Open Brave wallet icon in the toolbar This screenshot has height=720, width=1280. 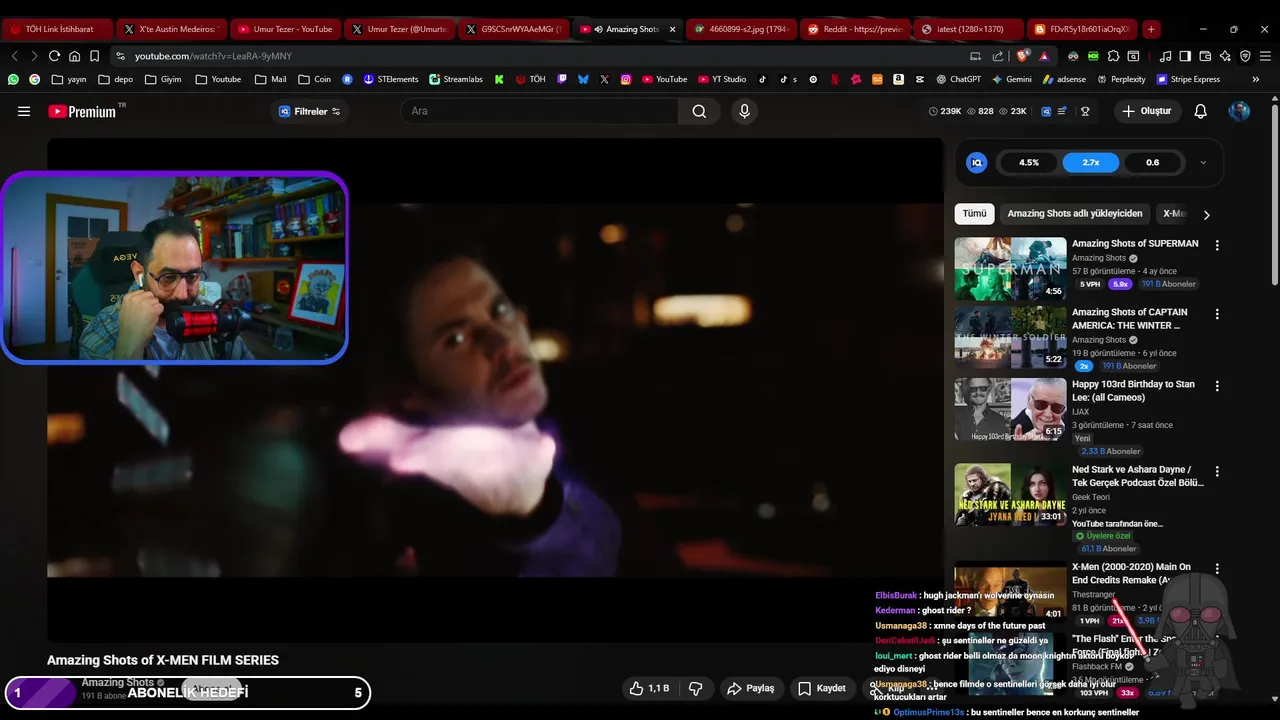1205,56
